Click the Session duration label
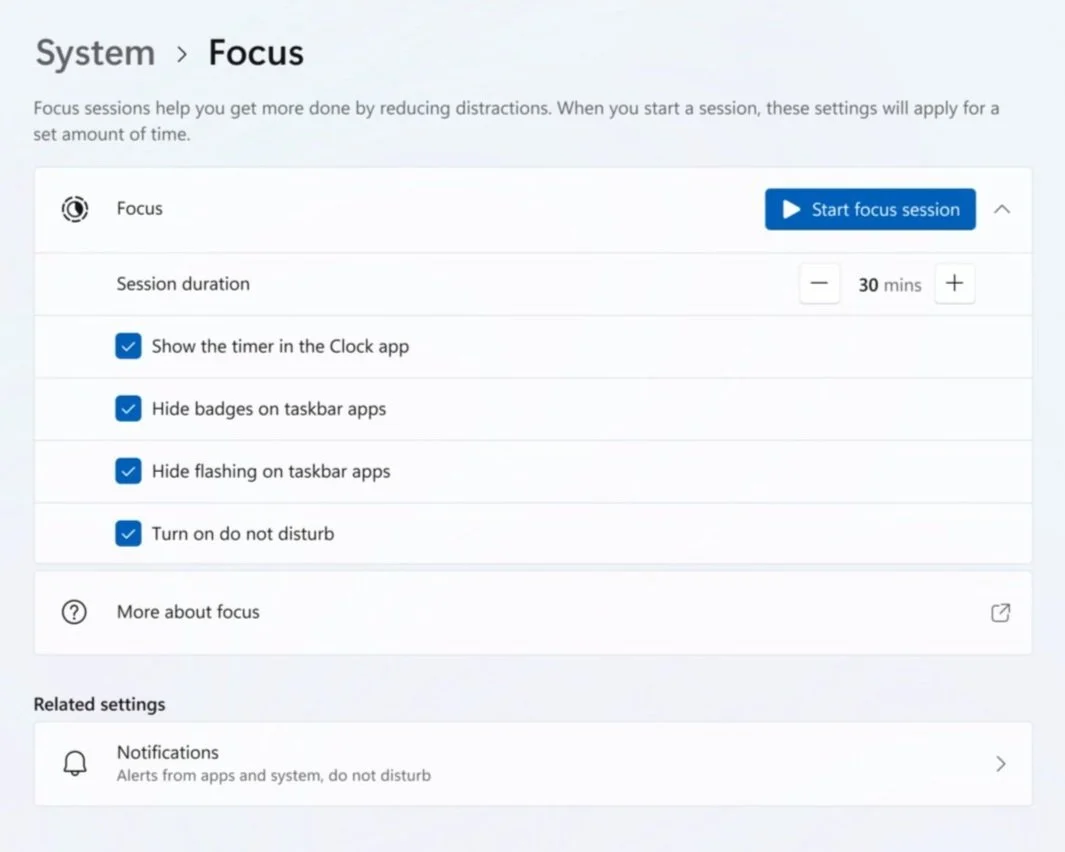The height and width of the screenshot is (852, 1065). (183, 284)
